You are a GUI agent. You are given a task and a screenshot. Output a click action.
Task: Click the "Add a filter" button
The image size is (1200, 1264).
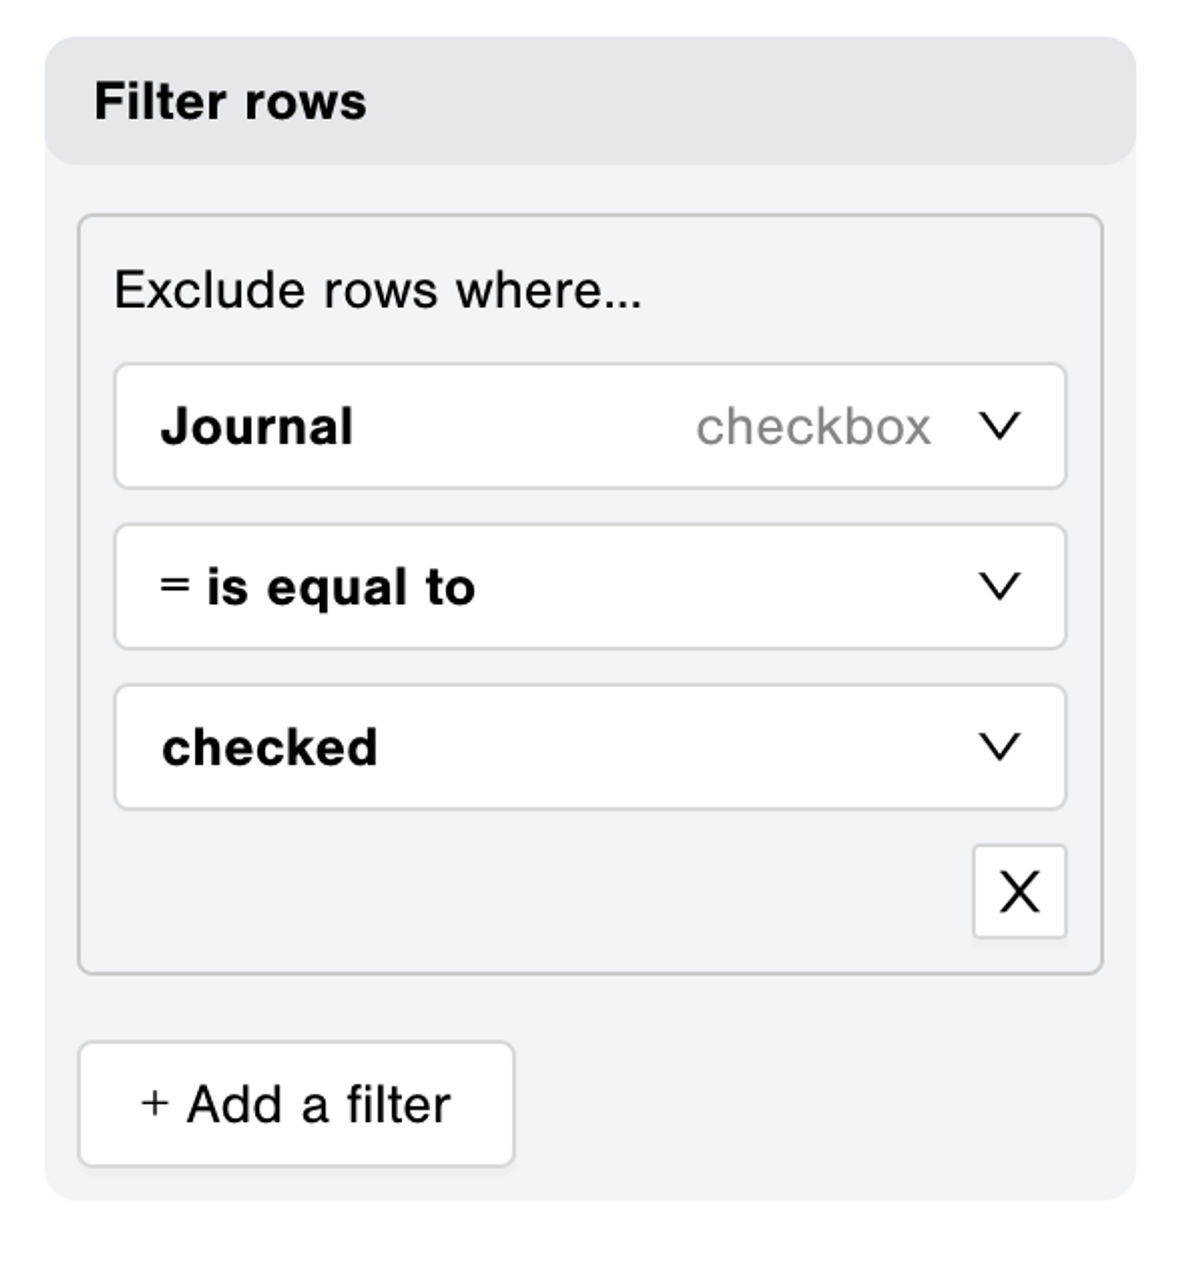(x=296, y=1104)
